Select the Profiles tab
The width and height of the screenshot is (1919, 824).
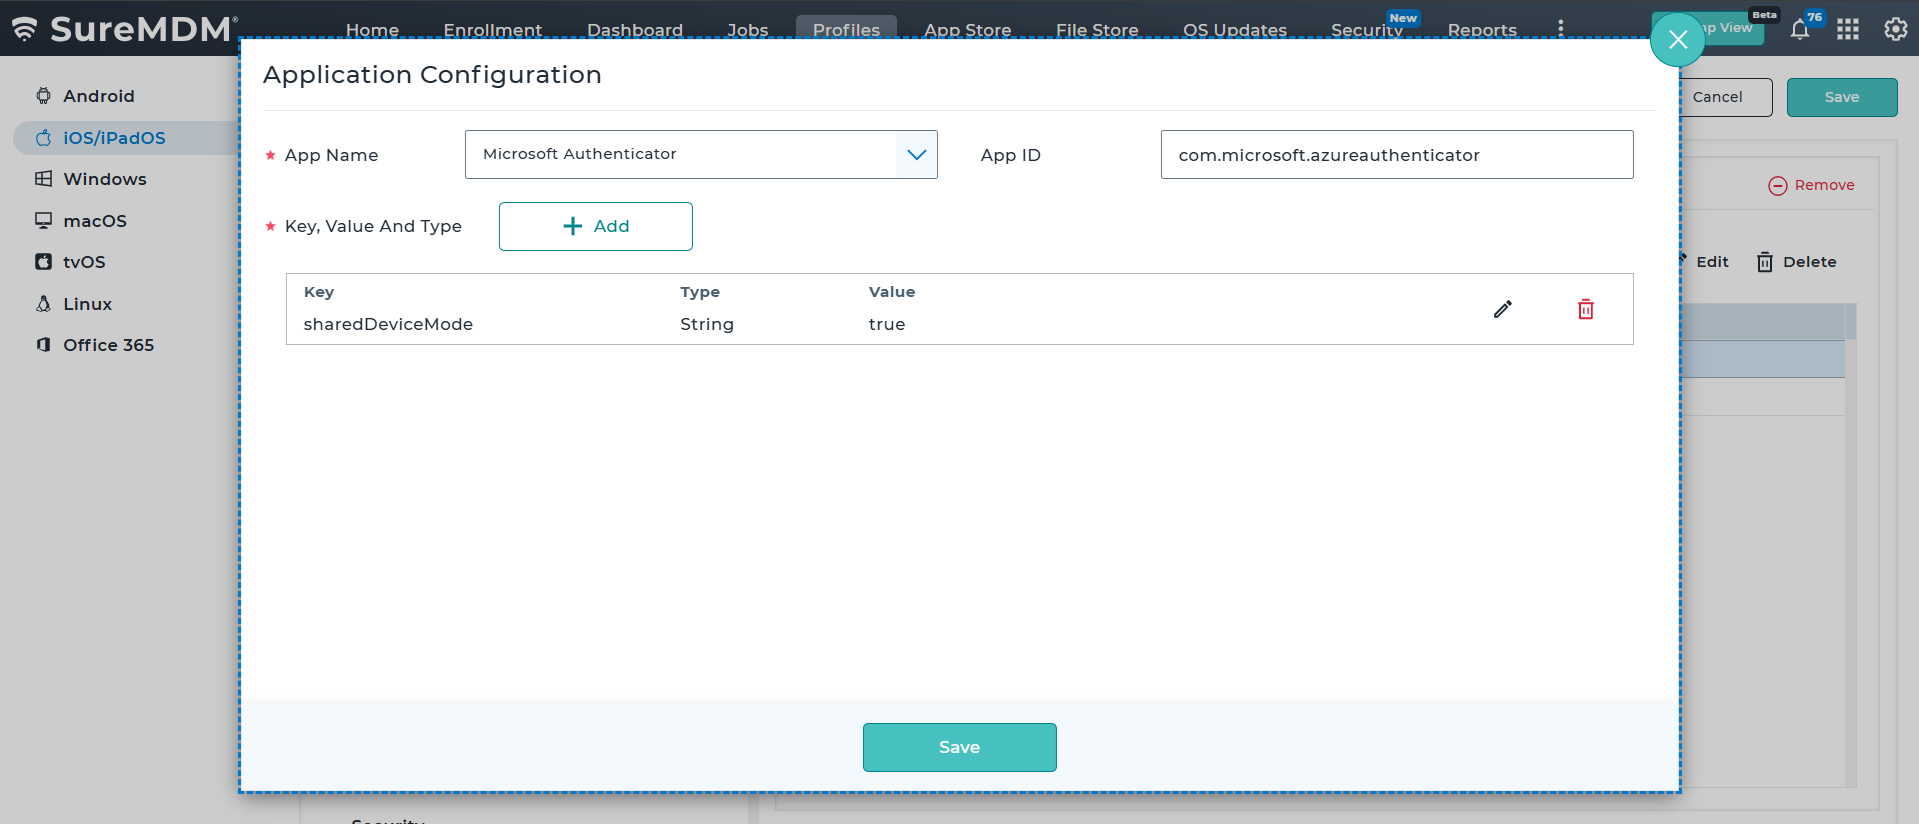tap(846, 29)
